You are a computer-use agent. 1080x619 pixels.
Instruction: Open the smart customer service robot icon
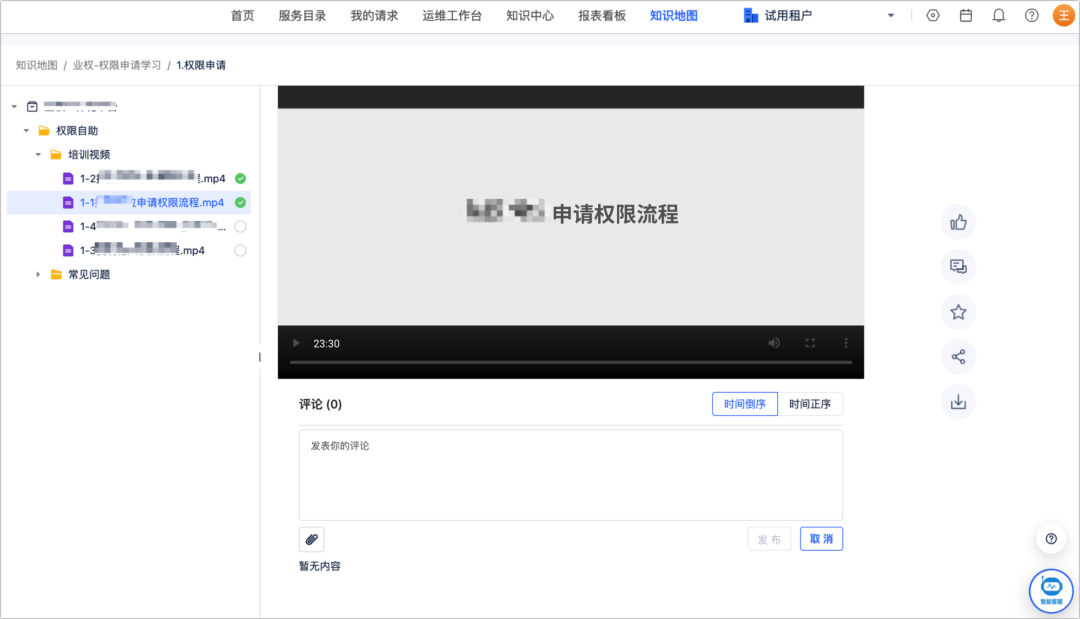coord(1051,590)
